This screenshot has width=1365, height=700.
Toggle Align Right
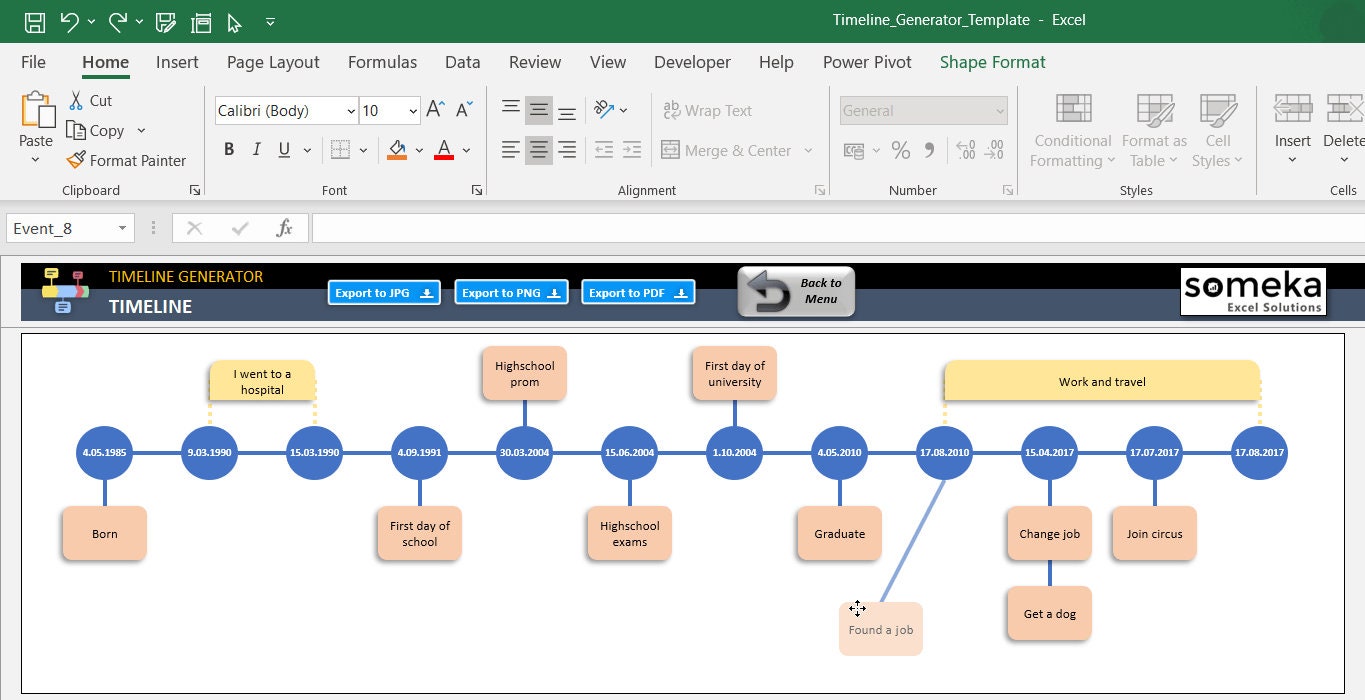[567, 150]
